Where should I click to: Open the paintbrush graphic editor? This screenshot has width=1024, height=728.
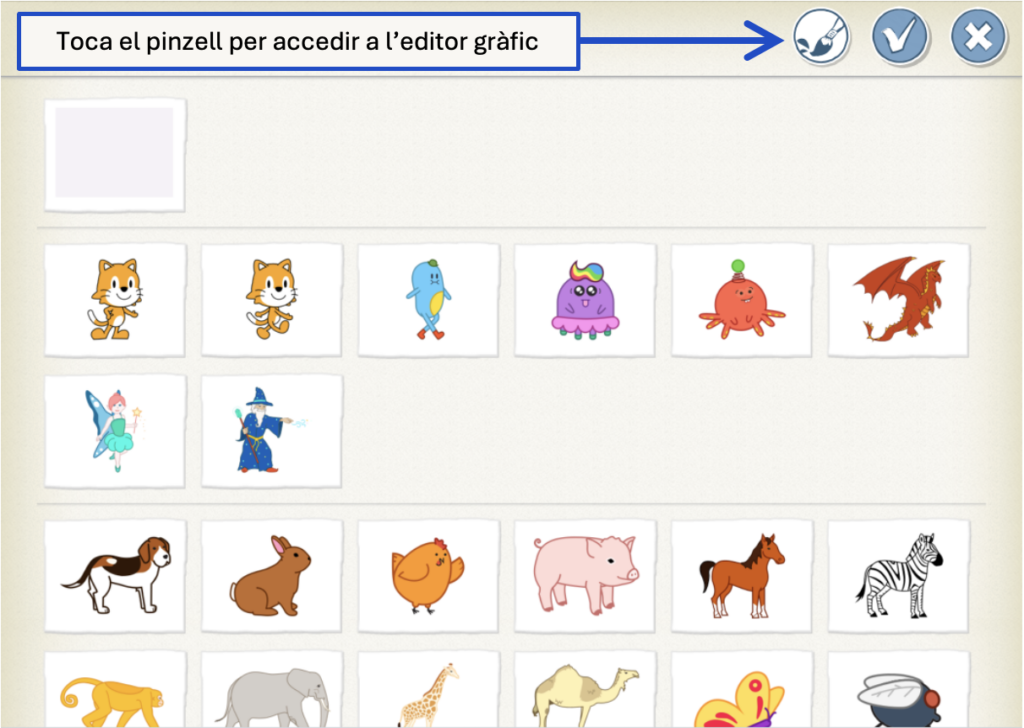click(820, 39)
